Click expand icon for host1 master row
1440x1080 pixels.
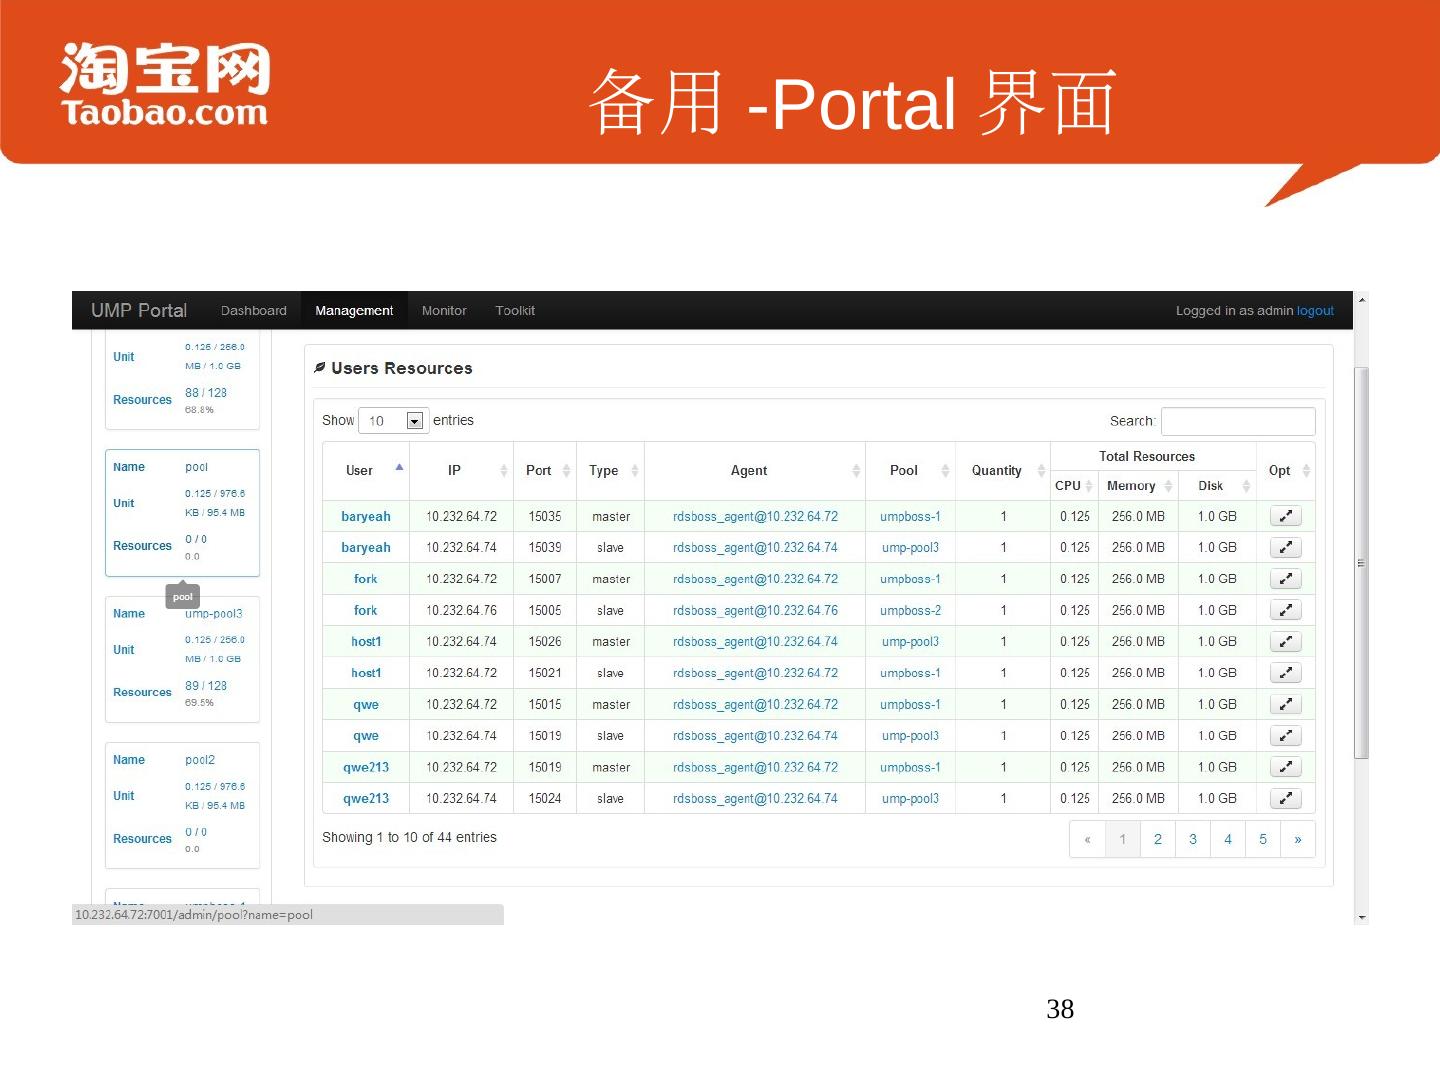[1285, 642]
